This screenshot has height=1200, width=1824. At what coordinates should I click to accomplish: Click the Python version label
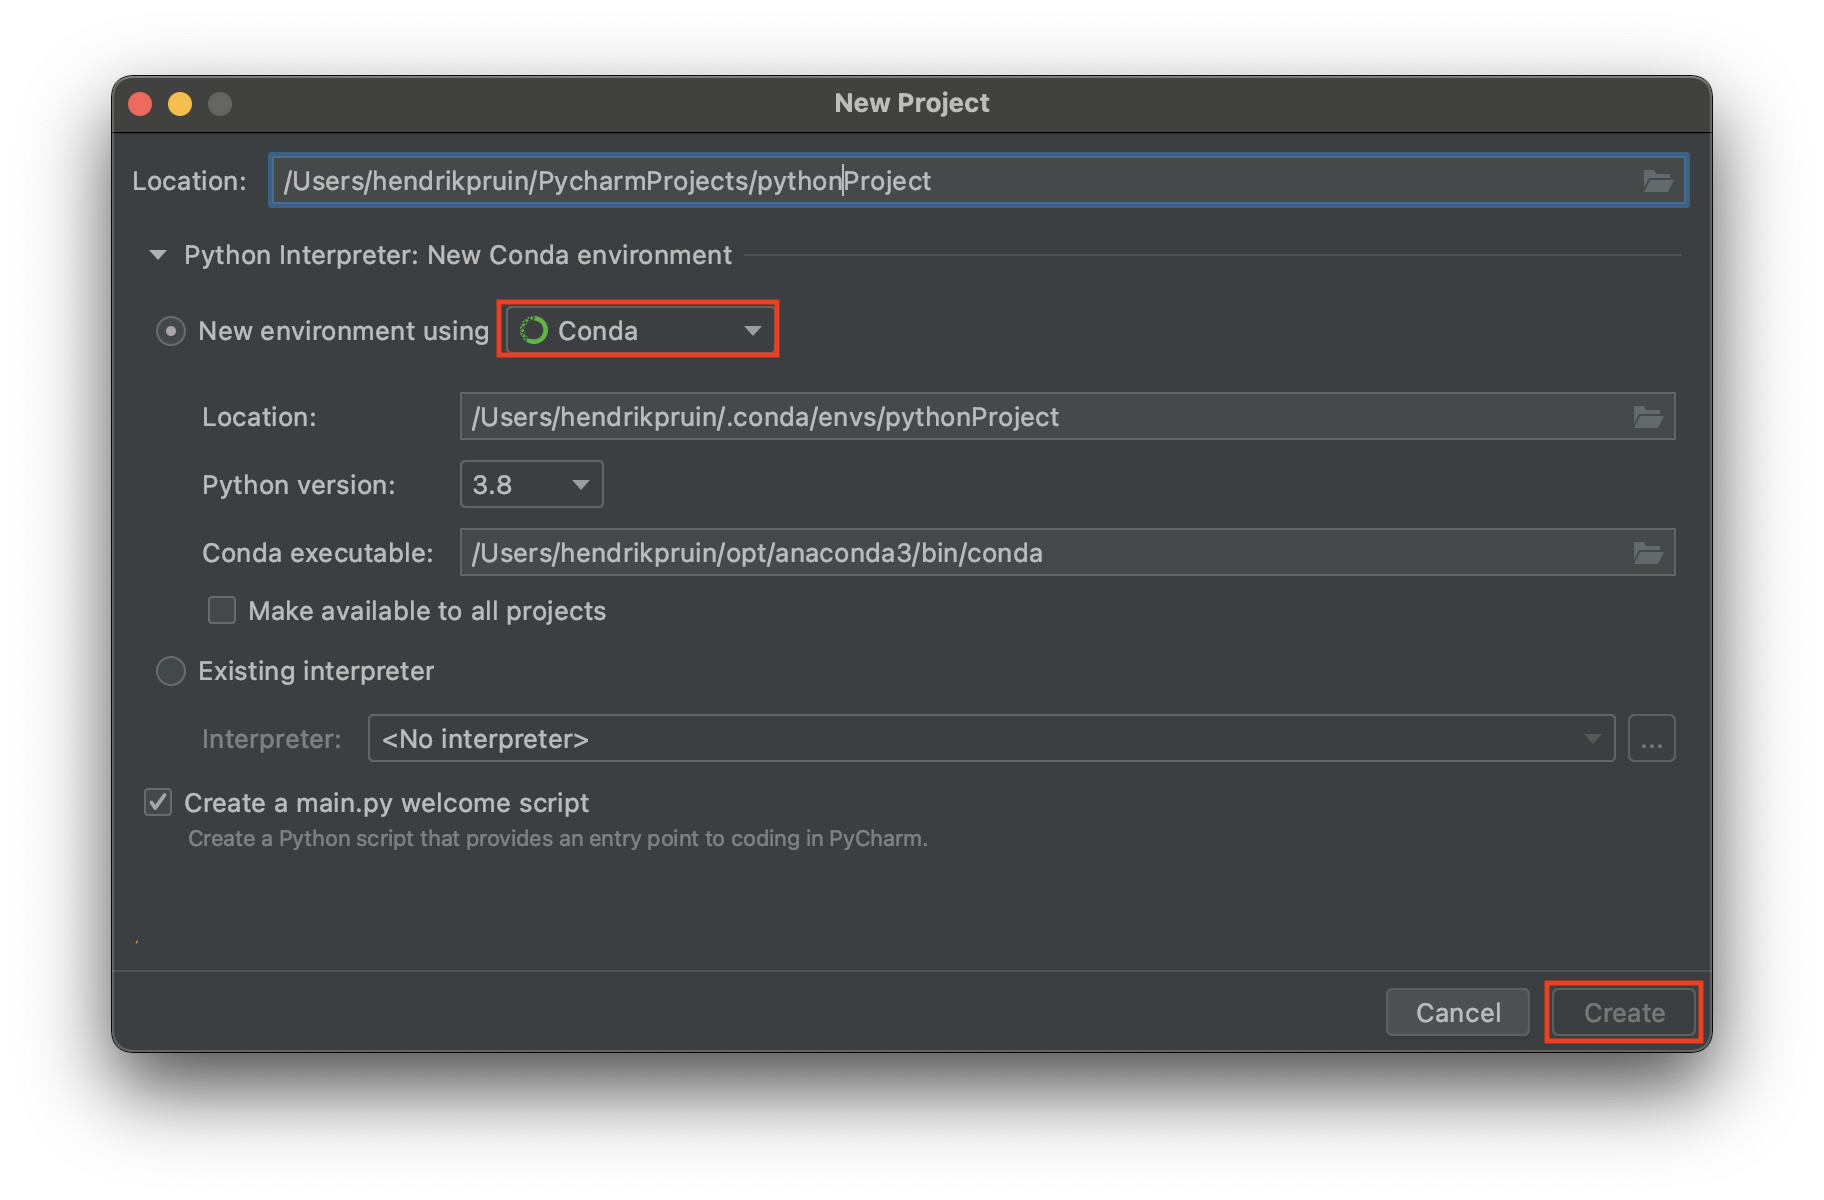click(298, 485)
